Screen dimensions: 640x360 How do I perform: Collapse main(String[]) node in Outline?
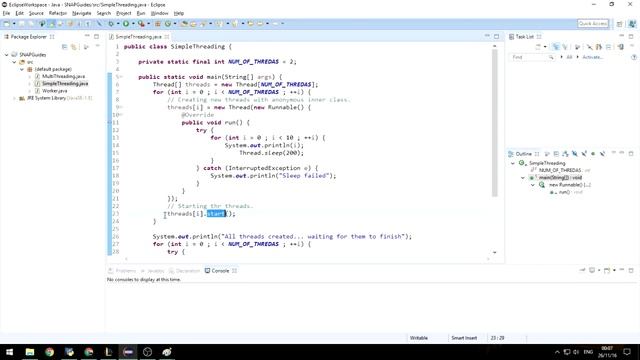[523, 178]
